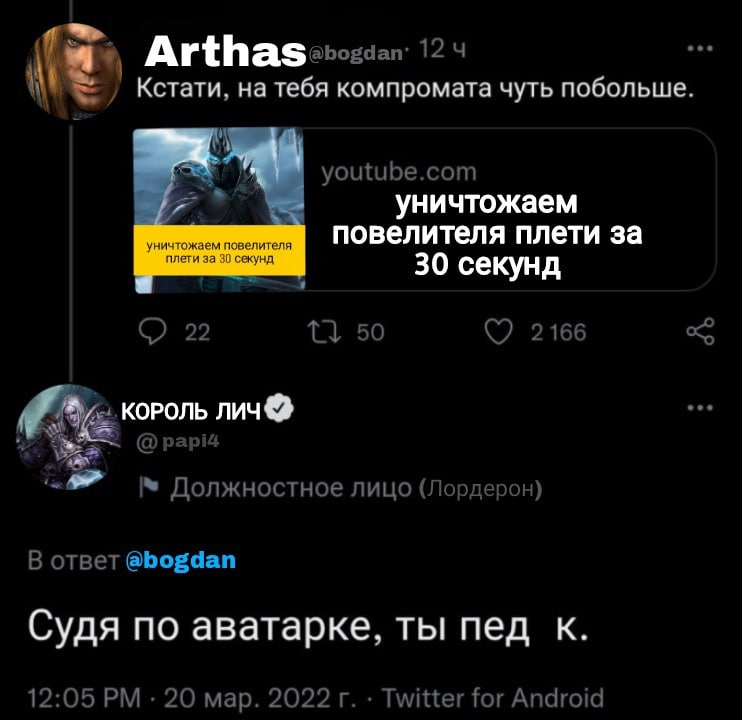This screenshot has width=742, height=720.
Task: Open the YouTube video thumbnail preview
Action: pyautogui.click(x=219, y=211)
